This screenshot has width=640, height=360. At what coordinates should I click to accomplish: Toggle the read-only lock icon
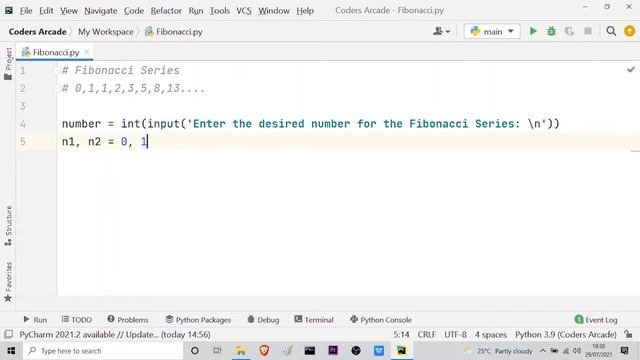(x=628, y=334)
